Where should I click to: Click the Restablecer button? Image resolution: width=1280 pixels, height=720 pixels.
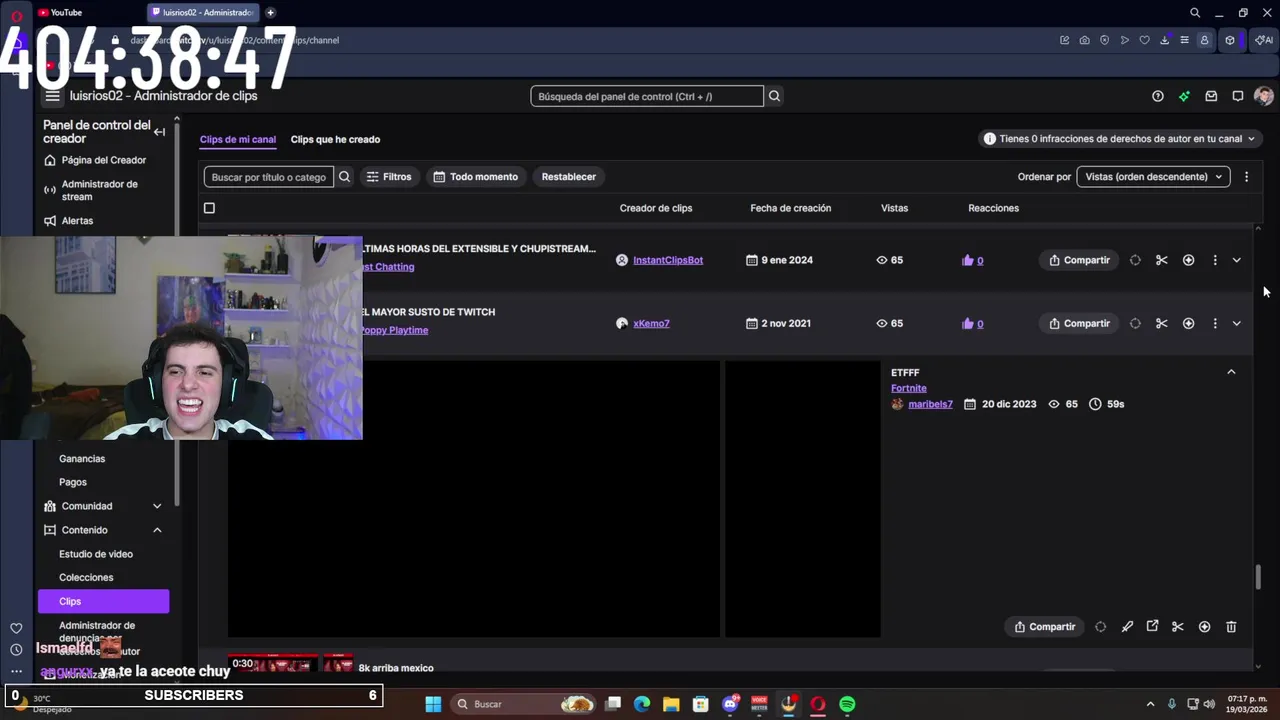pos(569,177)
